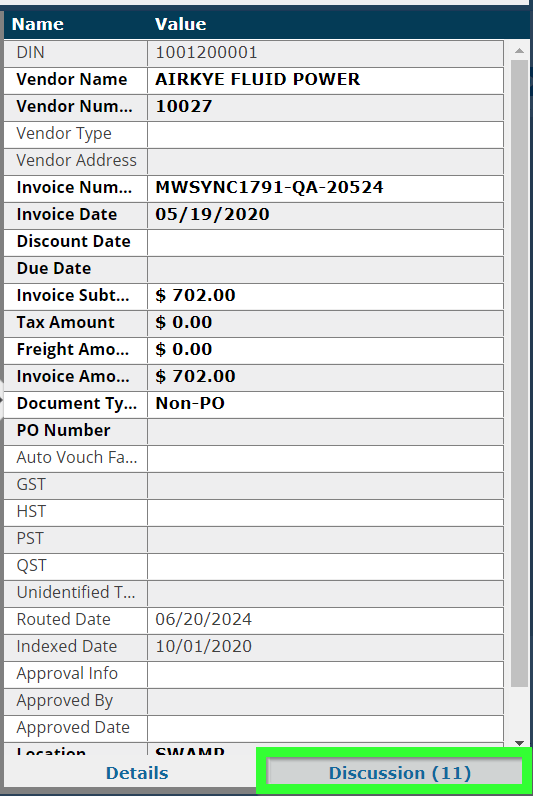Click the scrollbar up arrow

(519, 51)
